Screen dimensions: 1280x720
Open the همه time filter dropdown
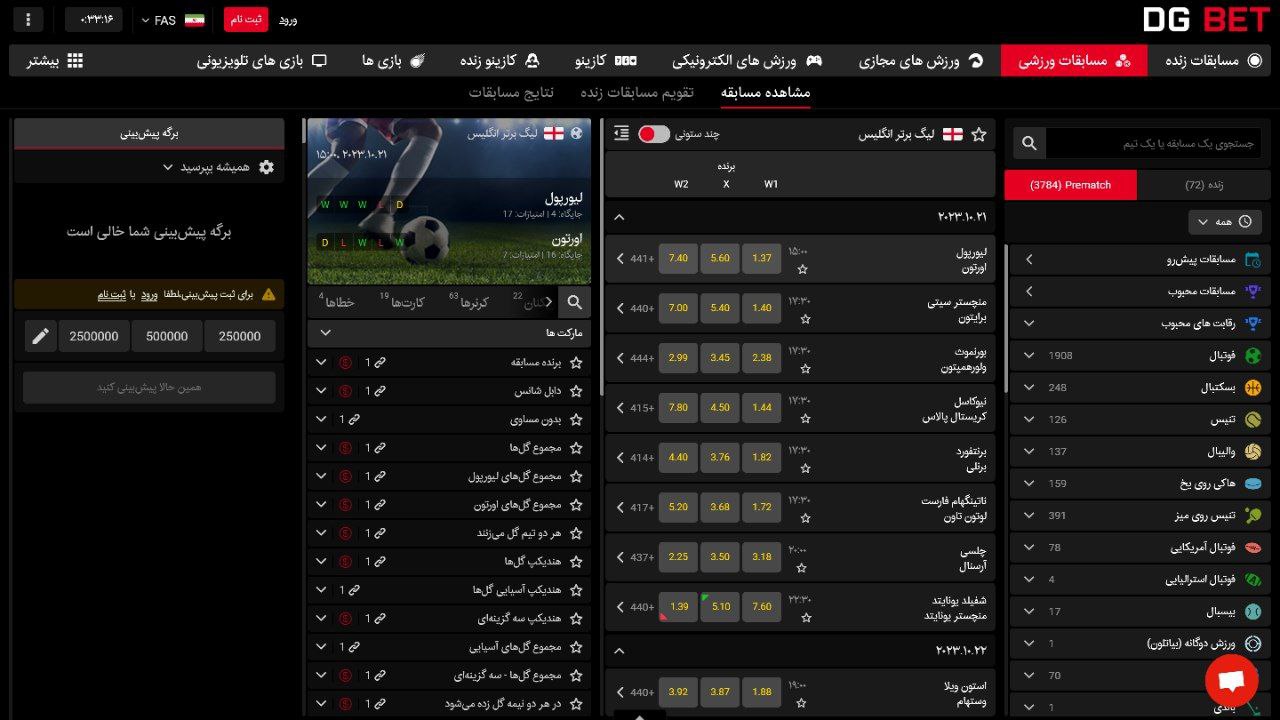[x=1225, y=221]
